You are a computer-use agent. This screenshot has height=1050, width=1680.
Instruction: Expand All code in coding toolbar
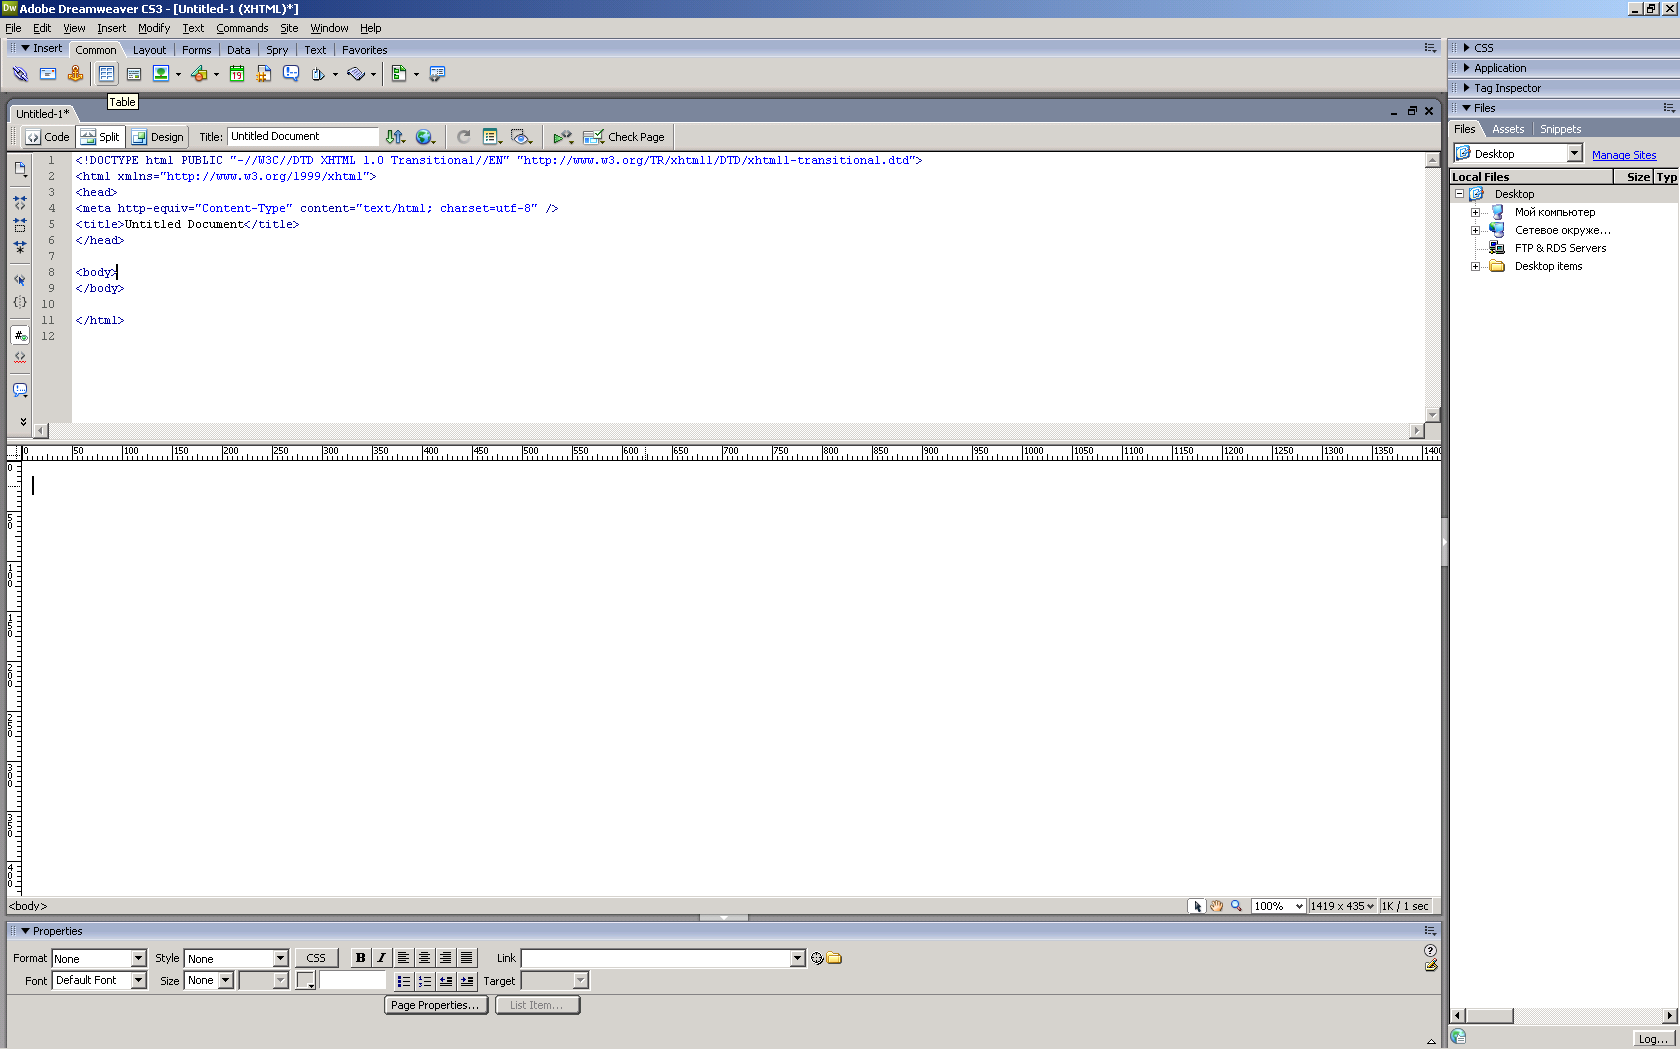[x=20, y=247]
